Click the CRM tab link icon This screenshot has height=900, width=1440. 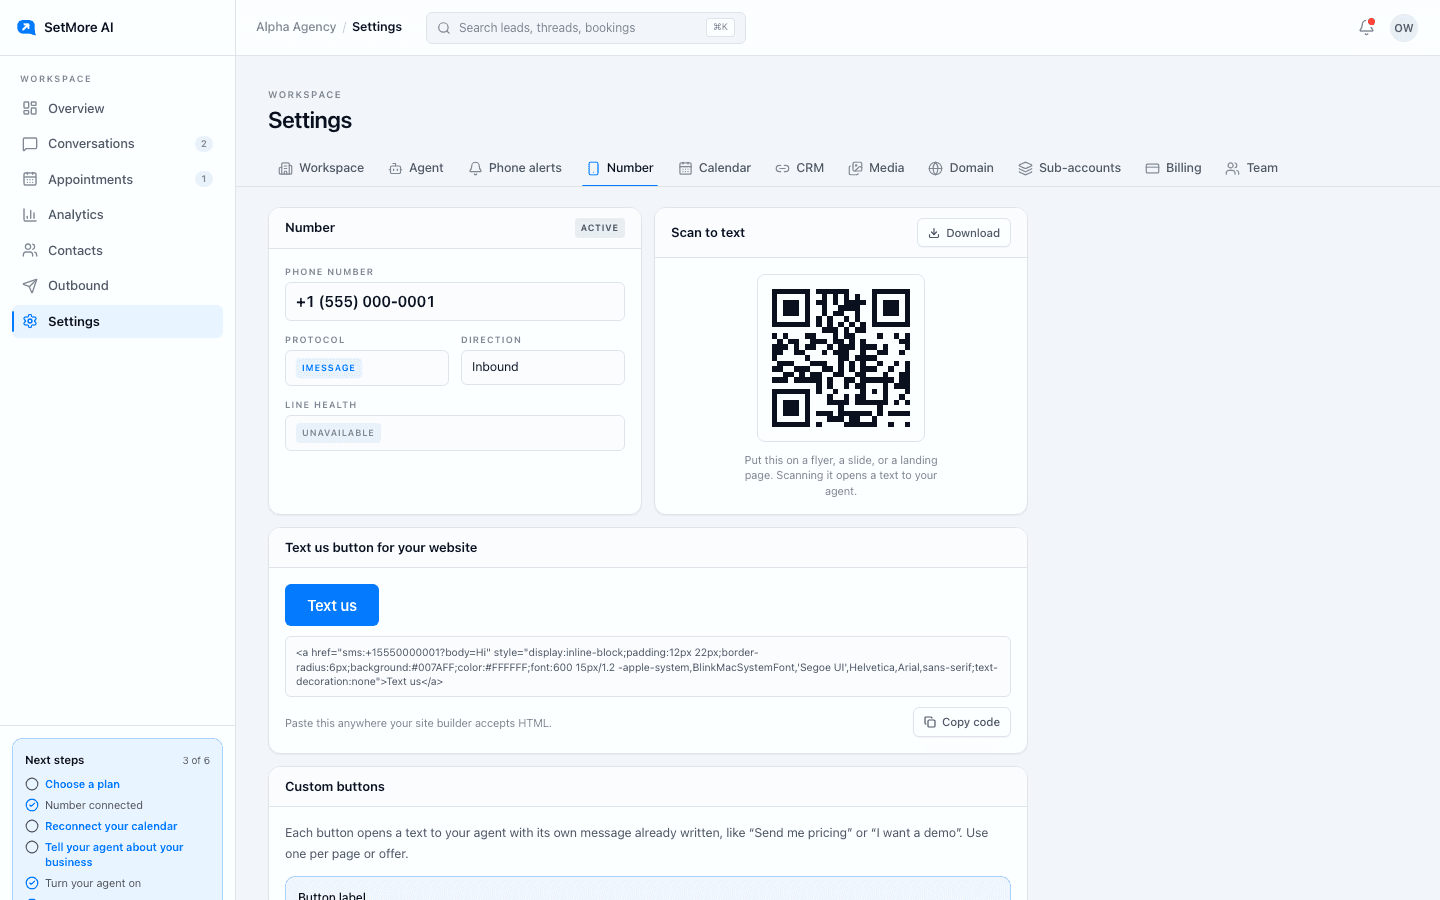pyautogui.click(x=782, y=168)
